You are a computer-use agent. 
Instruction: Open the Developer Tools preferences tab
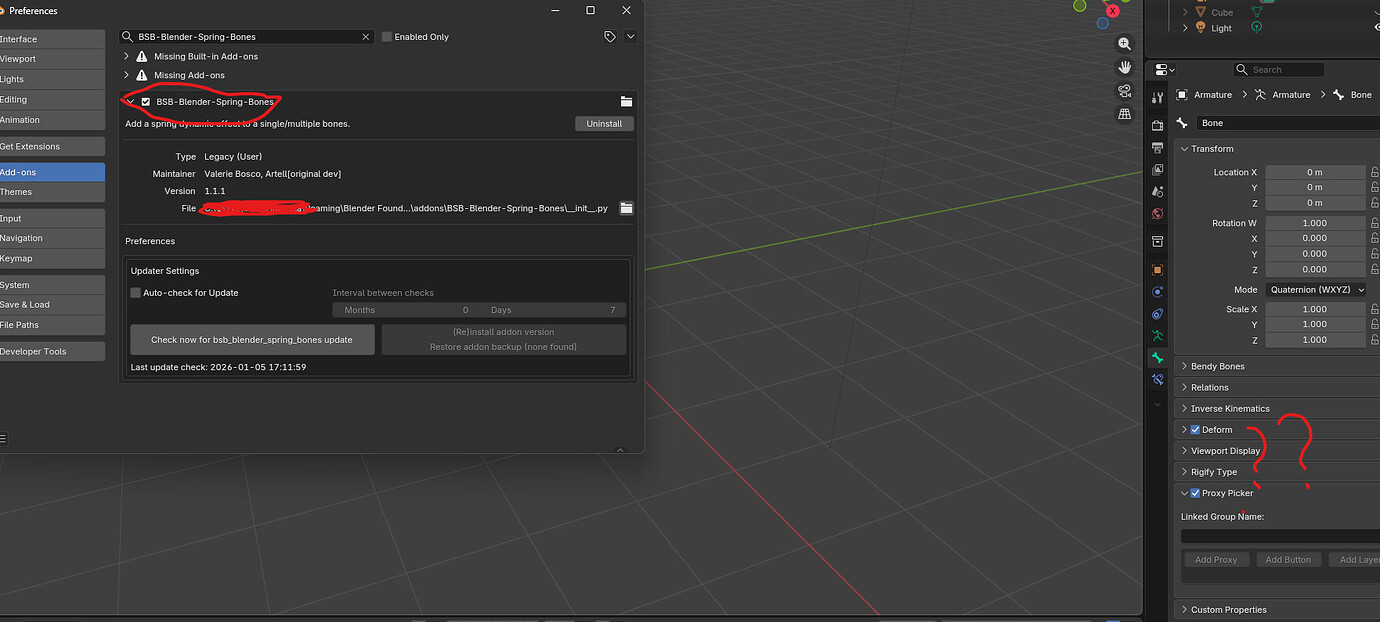52,351
